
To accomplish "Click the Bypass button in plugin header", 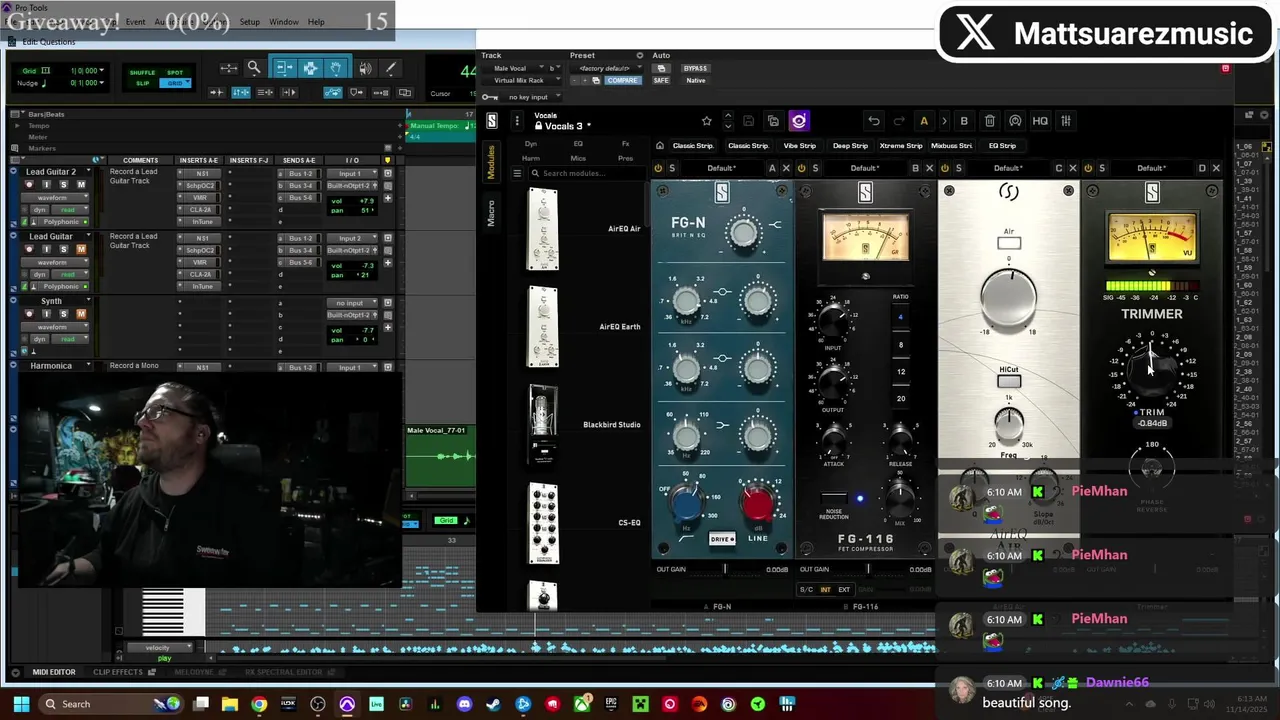I will pos(695,68).
